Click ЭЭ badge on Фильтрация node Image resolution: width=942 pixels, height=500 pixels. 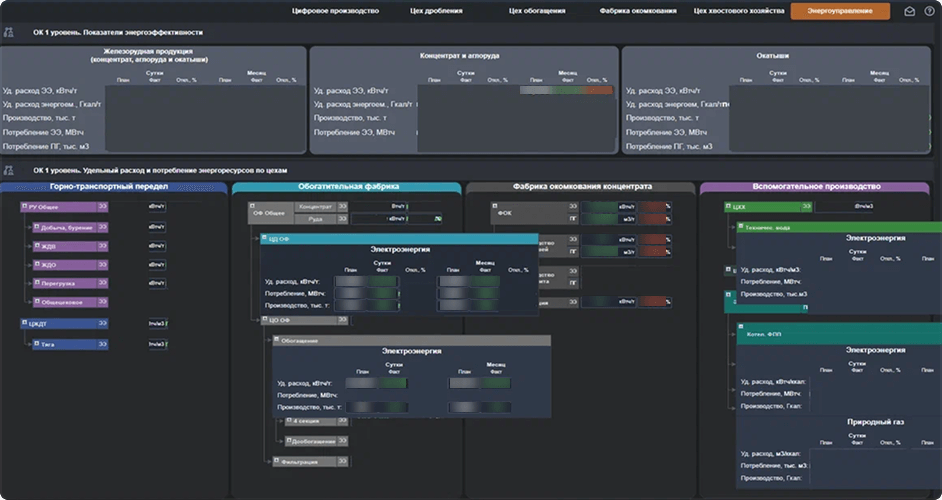point(342,462)
